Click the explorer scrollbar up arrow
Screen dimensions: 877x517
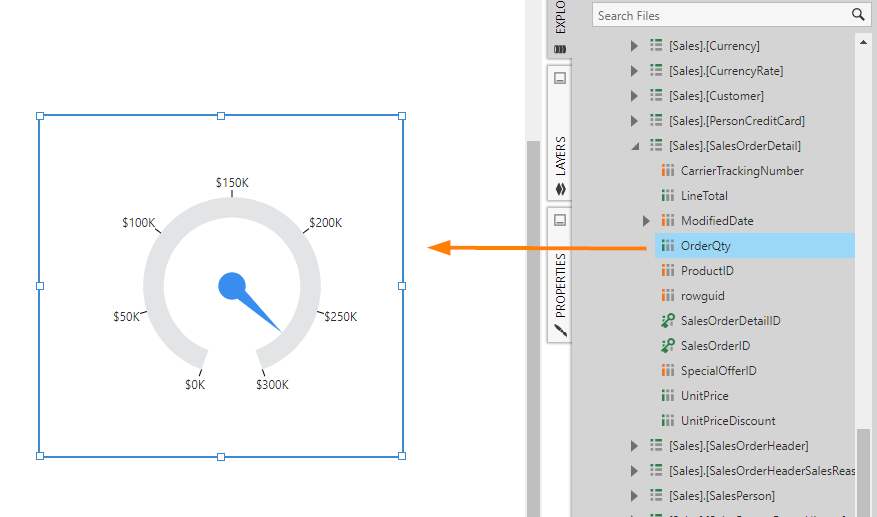864,41
